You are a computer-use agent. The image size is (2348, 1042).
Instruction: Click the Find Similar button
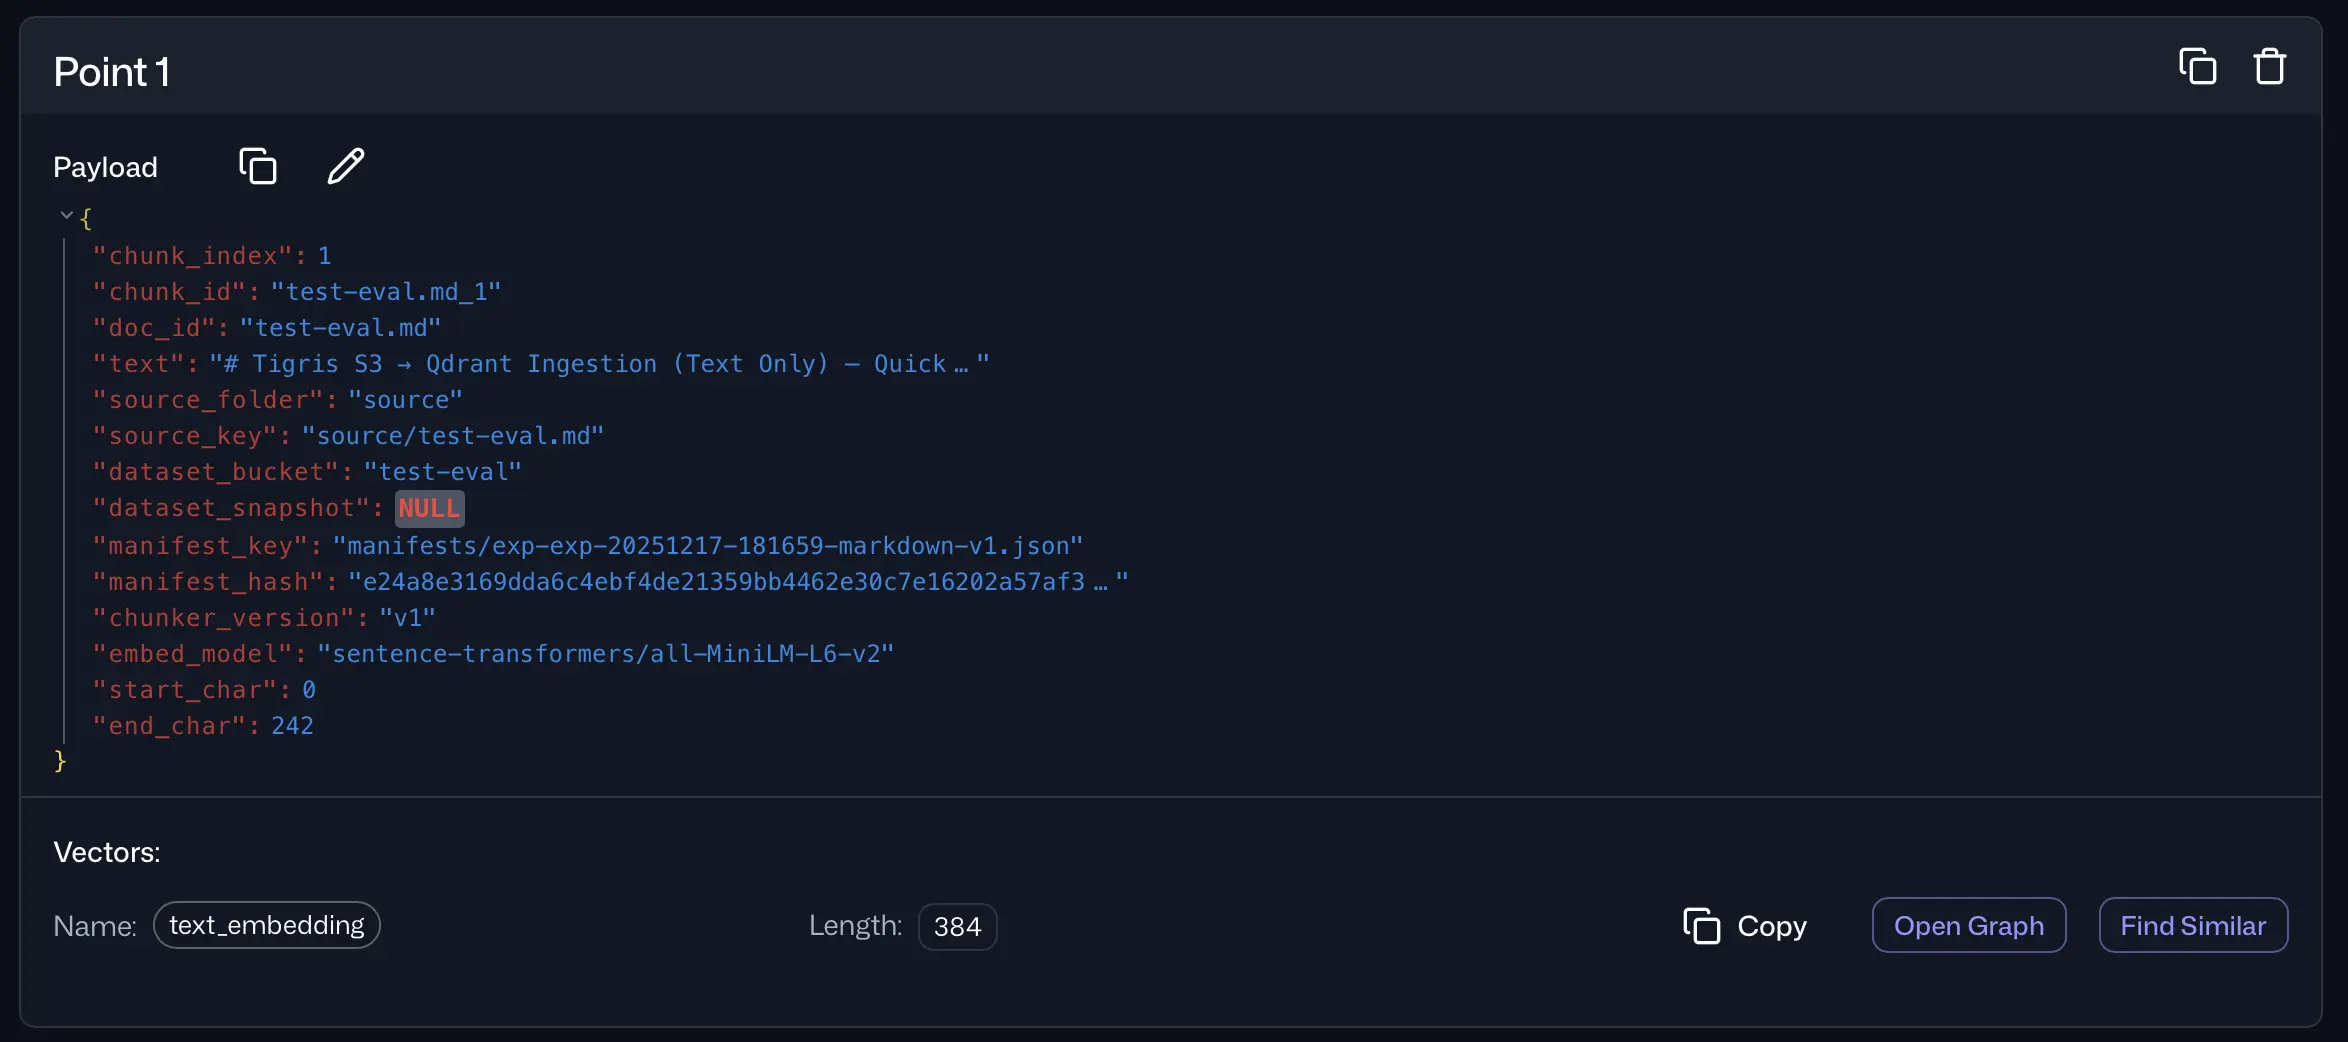[x=2192, y=926]
